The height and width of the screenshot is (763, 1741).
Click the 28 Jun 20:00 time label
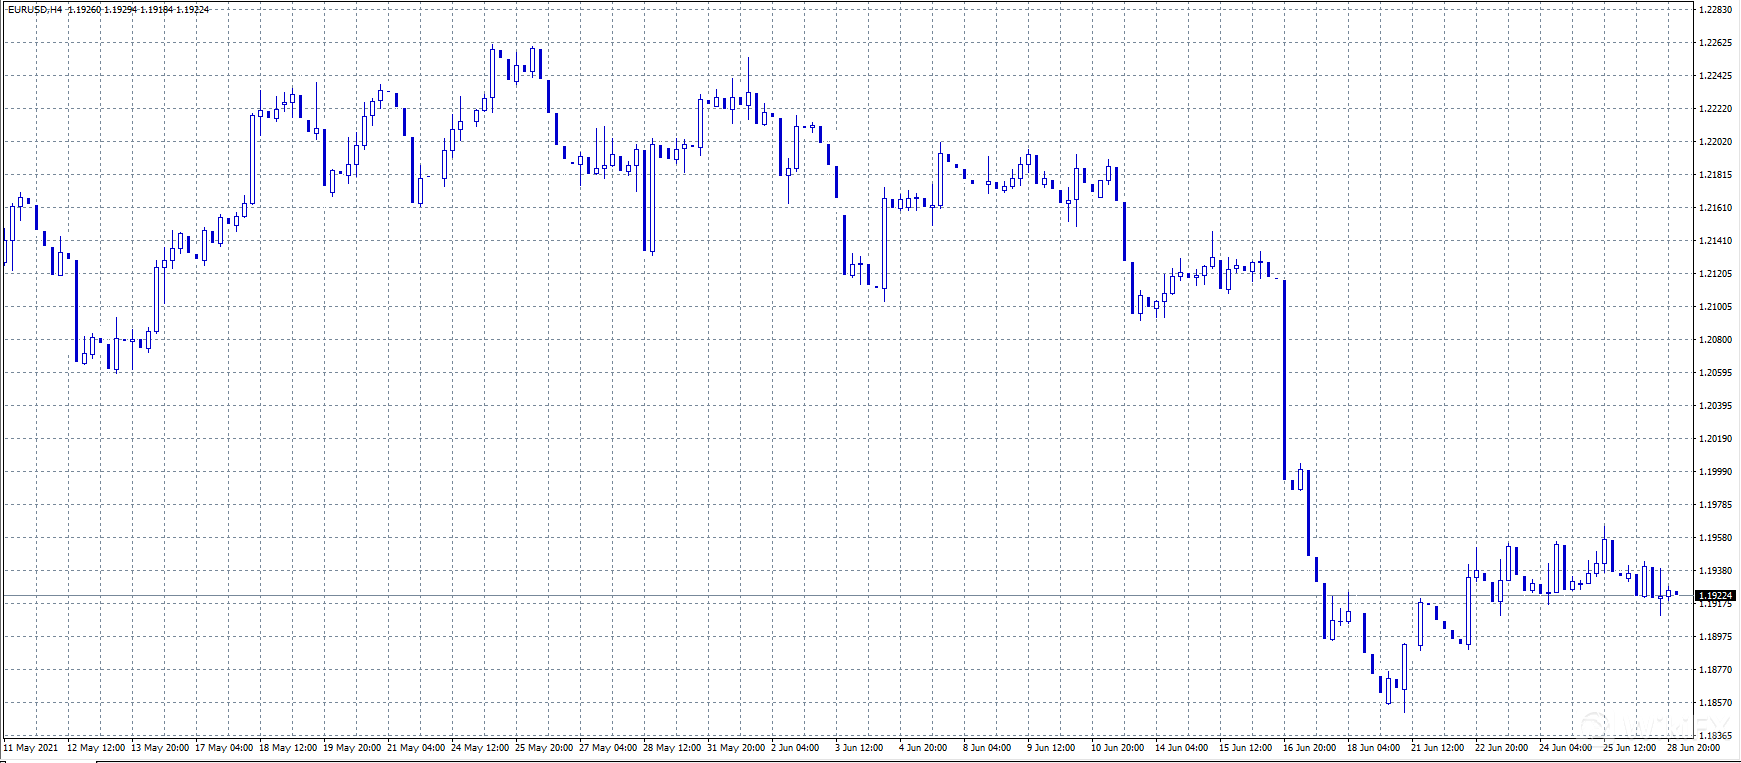coord(1693,748)
